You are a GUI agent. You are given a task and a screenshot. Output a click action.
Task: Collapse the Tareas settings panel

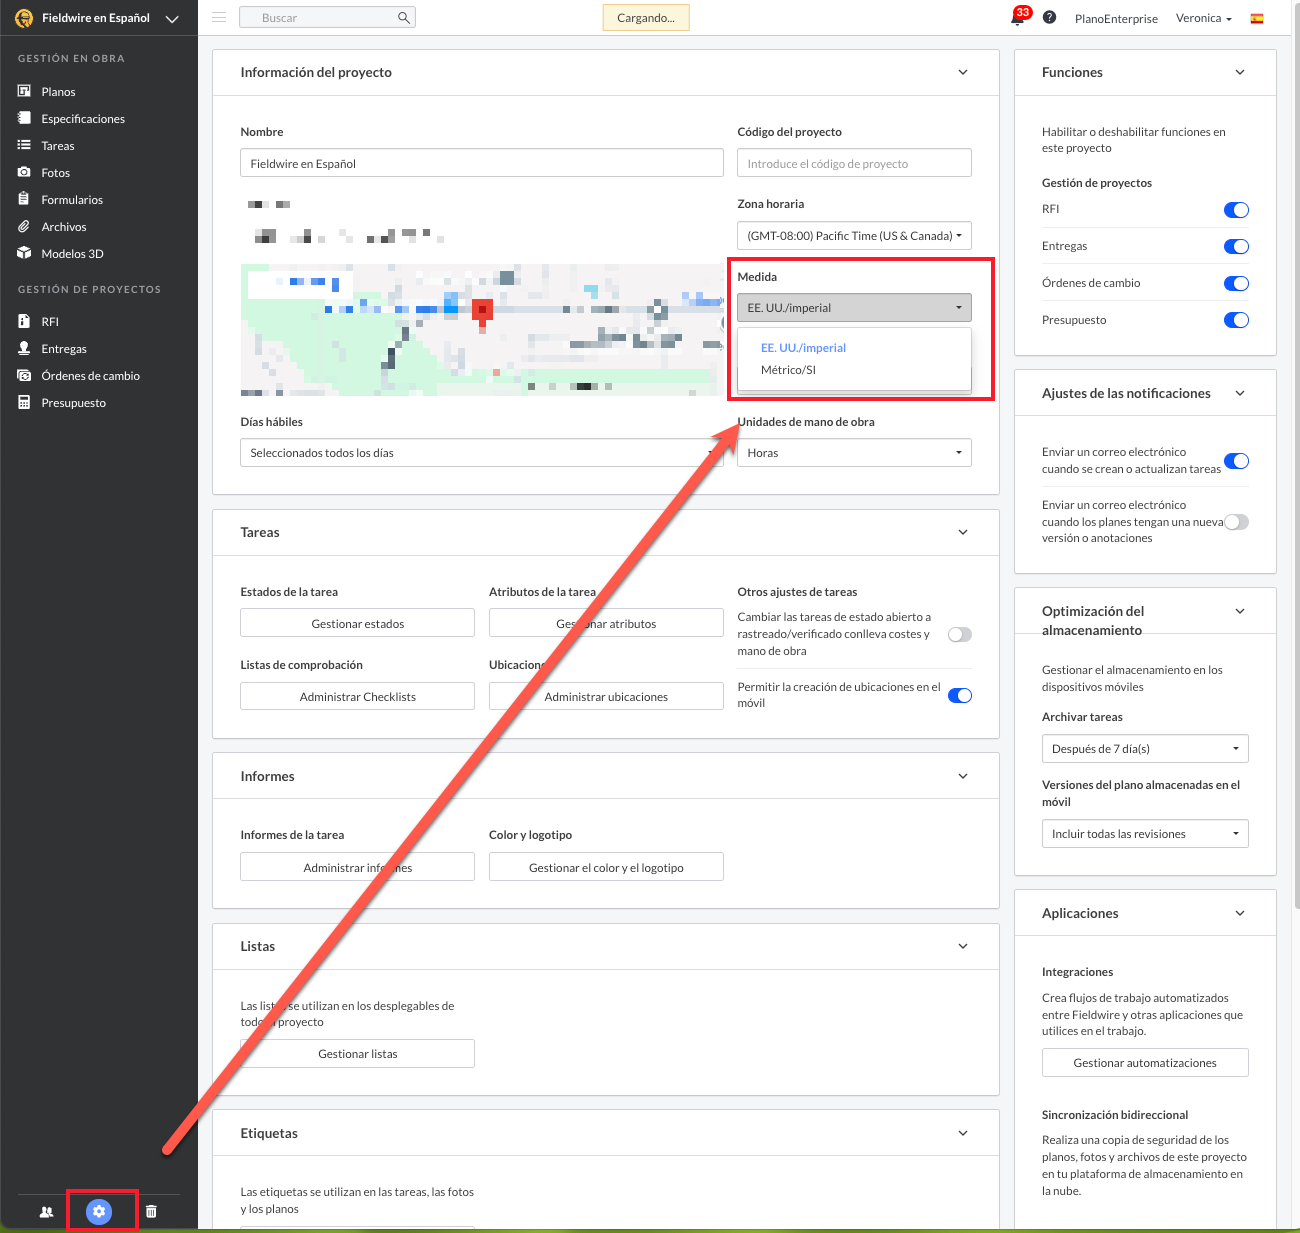pos(963,532)
